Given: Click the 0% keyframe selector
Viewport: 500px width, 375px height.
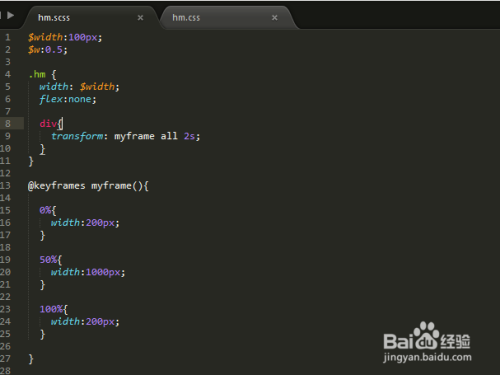Looking at the screenshot, I should [x=45, y=210].
